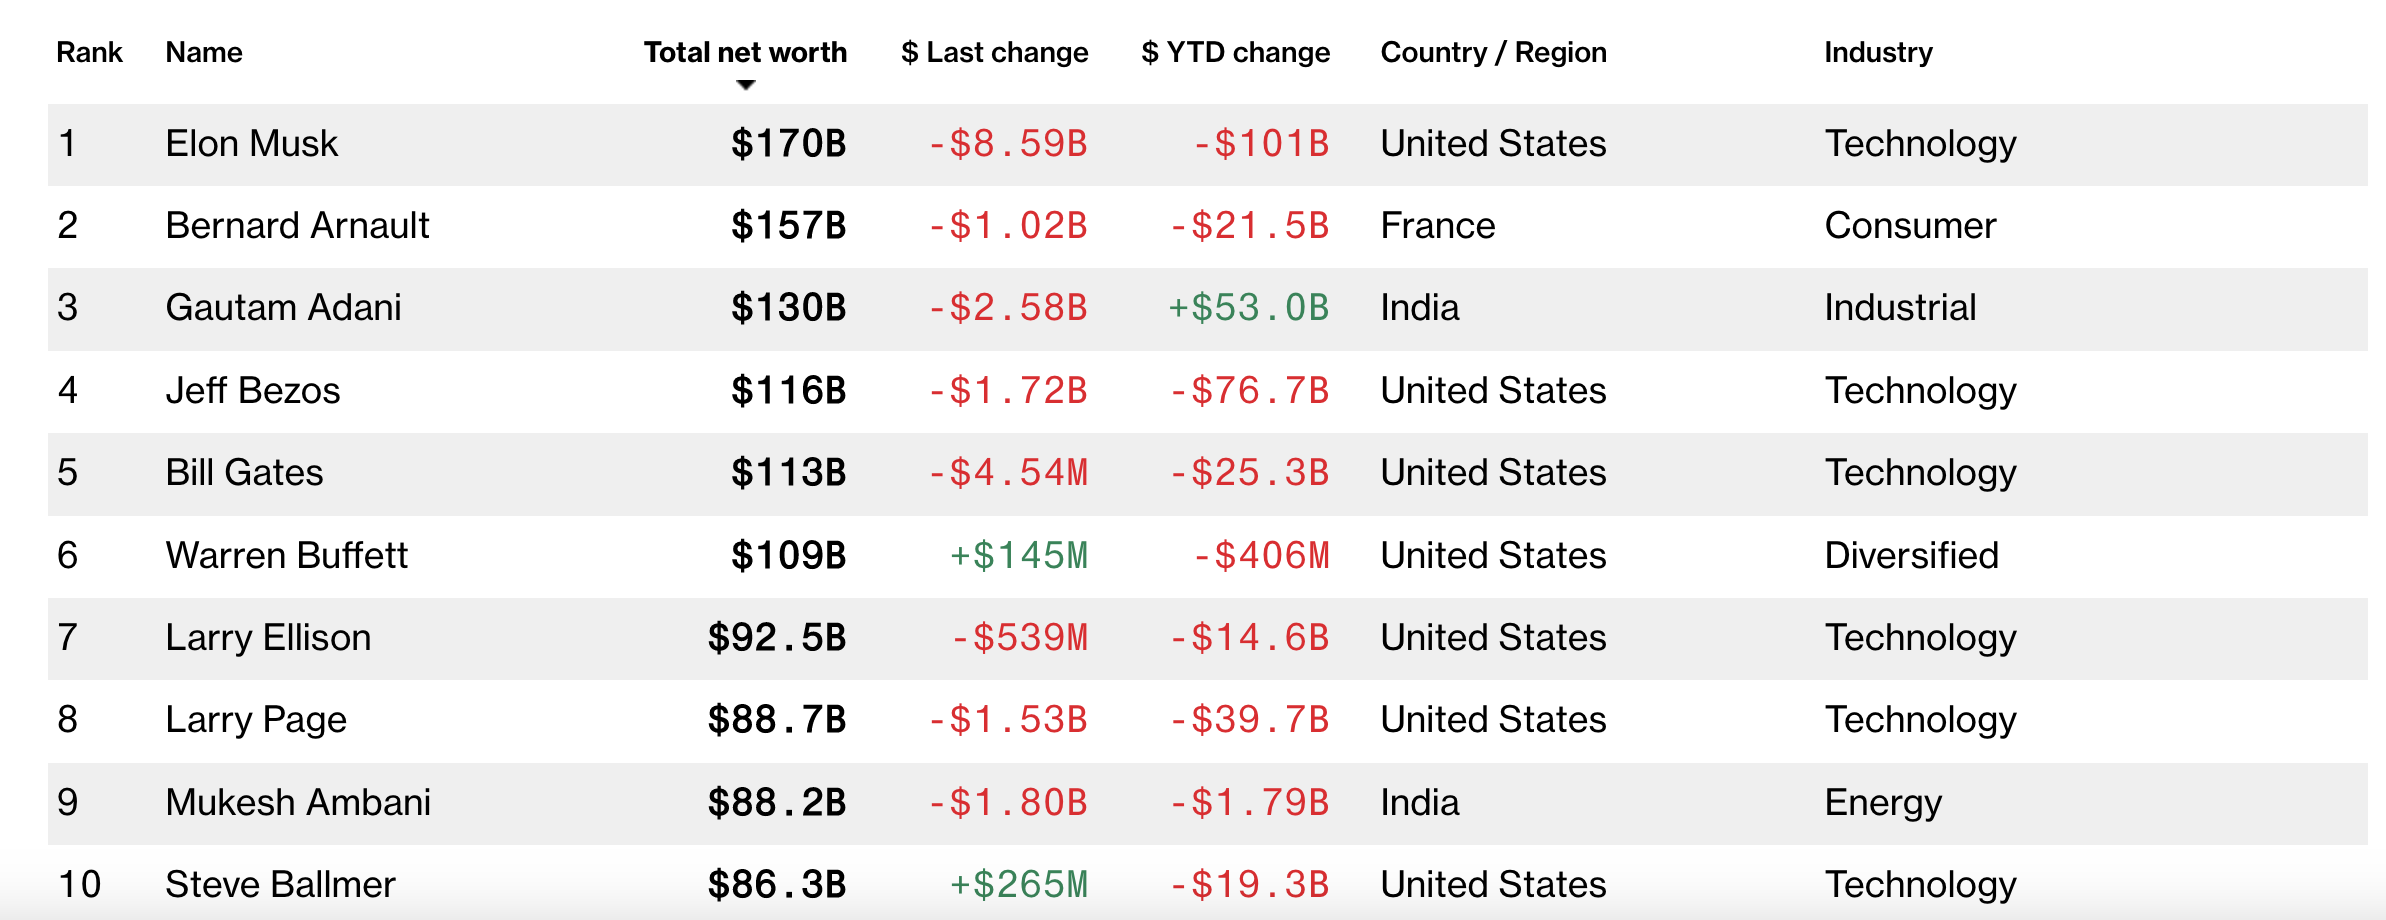The width and height of the screenshot is (2386, 920).
Task: Click Larry Ellison's name
Action: (x=268, y=638)
